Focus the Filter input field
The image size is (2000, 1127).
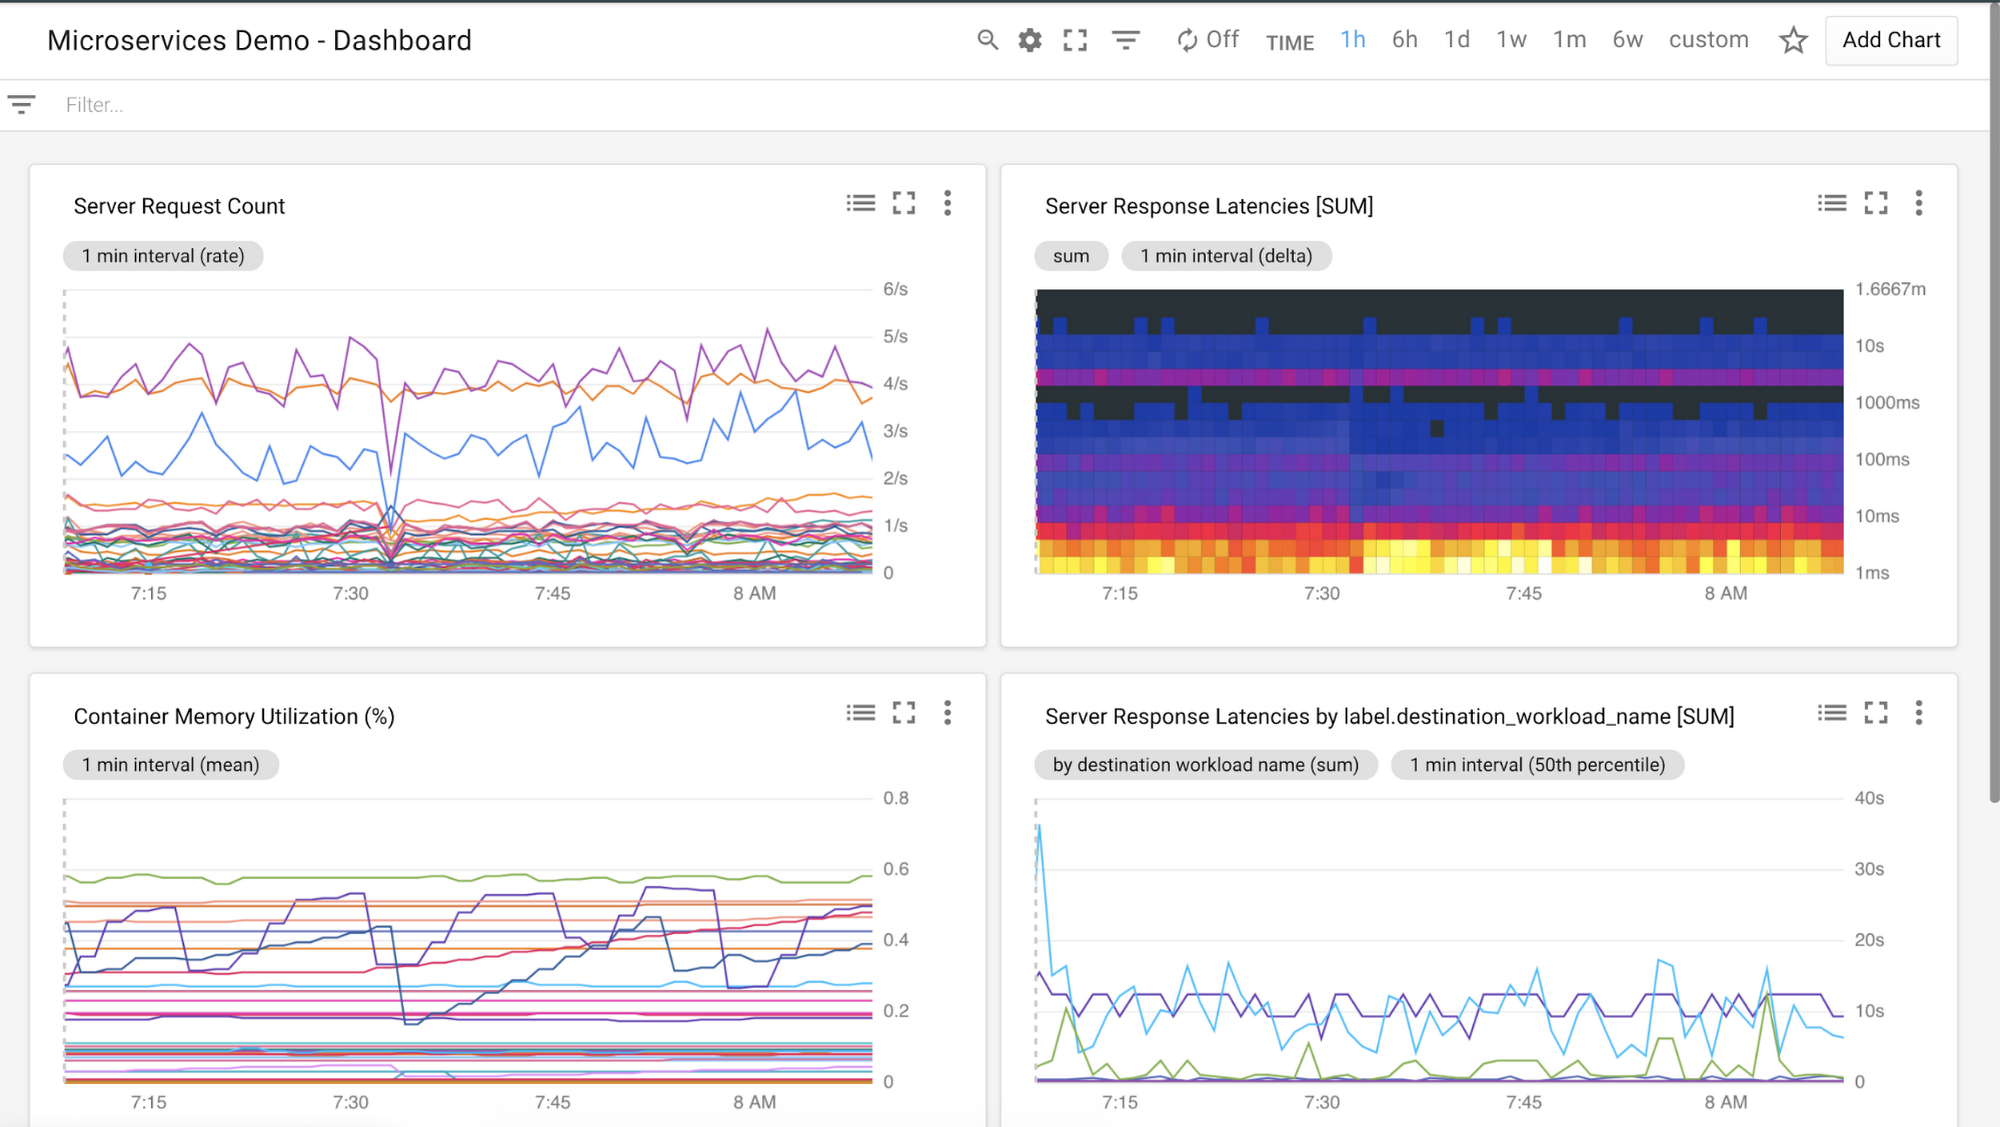1020,105
